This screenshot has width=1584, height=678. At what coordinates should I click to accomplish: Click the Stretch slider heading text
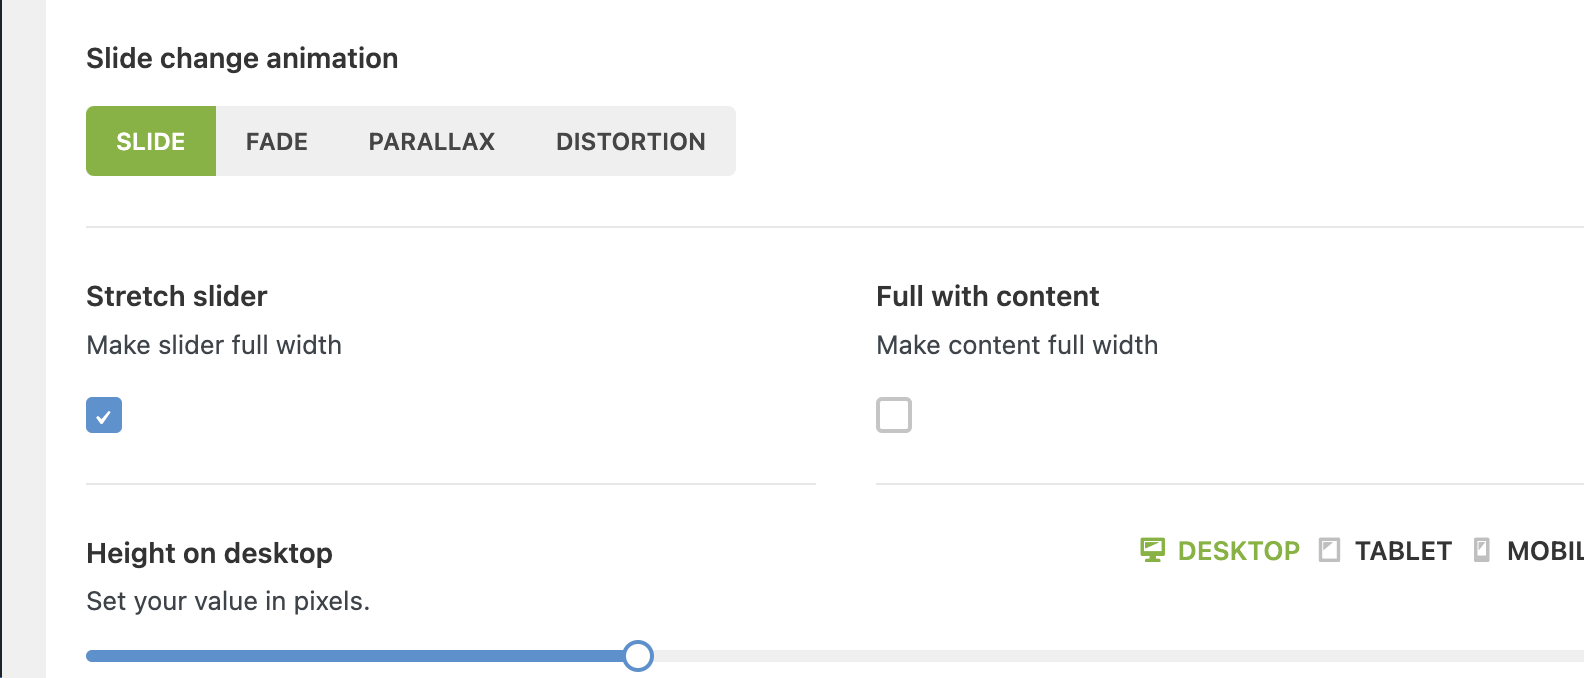tap(177, 296)
